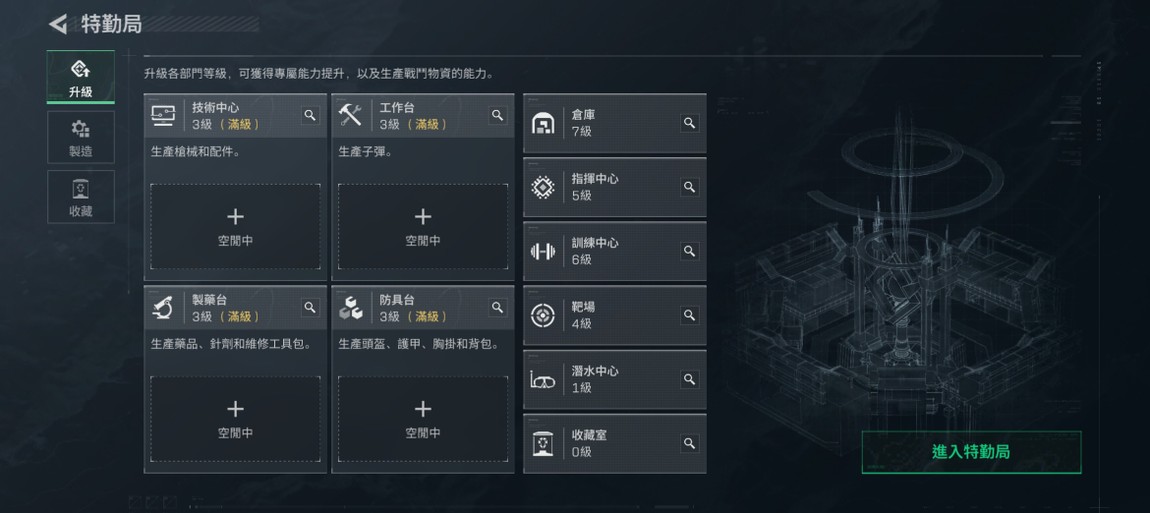
Task: Click the 工作台 empty 空閒中 slot
Action: click(x=423, y=226)
